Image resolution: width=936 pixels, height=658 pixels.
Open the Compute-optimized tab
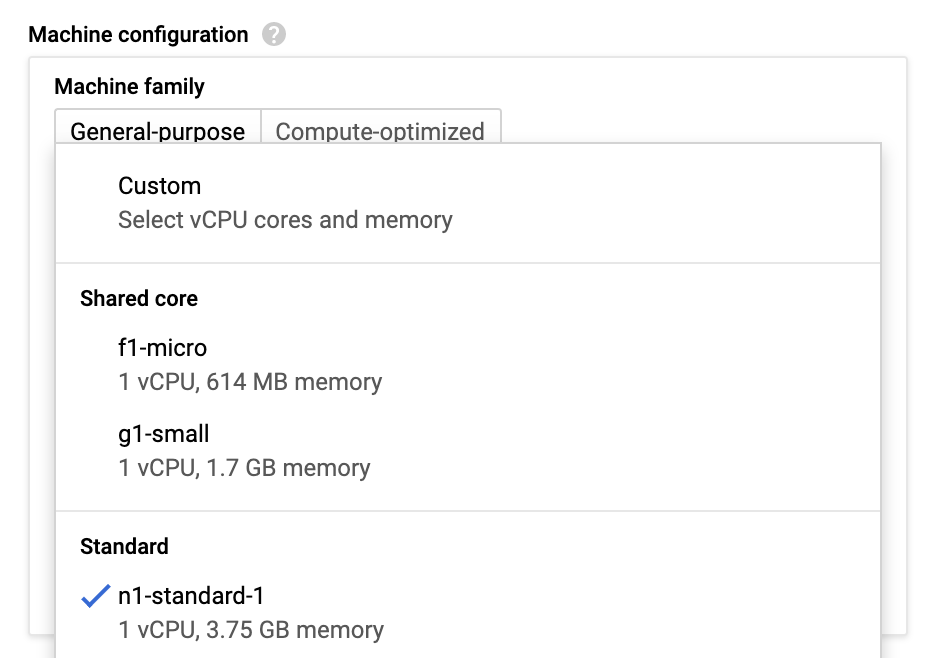[x=380, y=131]
